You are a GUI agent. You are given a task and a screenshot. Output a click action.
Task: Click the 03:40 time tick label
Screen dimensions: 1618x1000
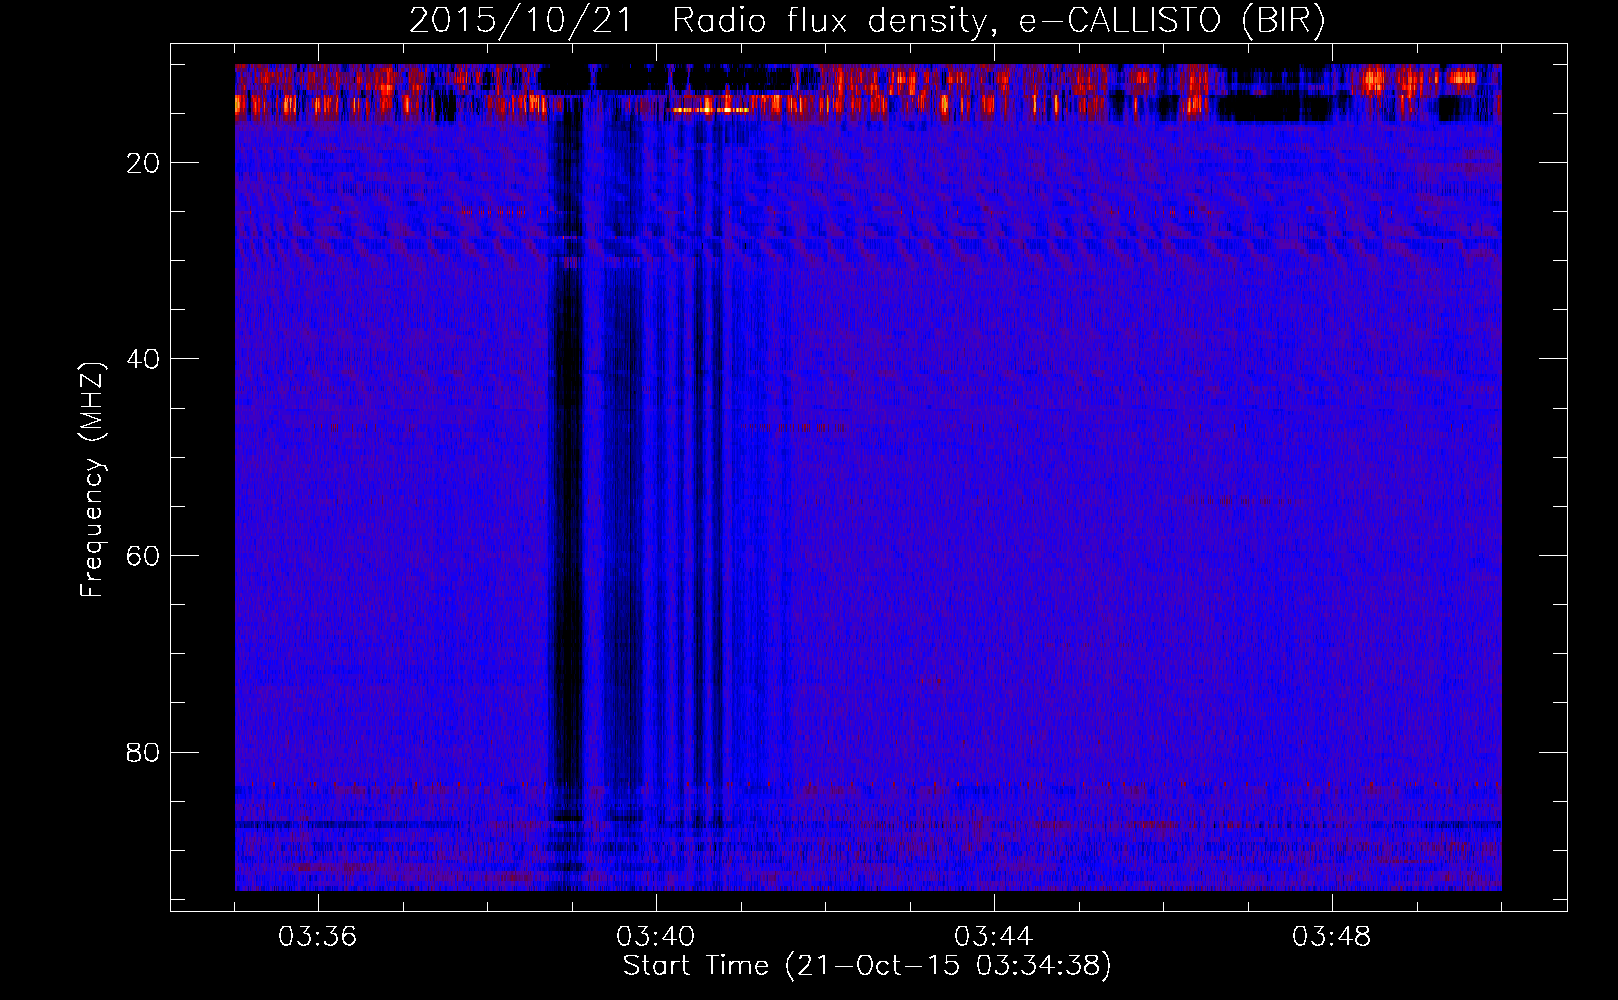coord(656,937)
